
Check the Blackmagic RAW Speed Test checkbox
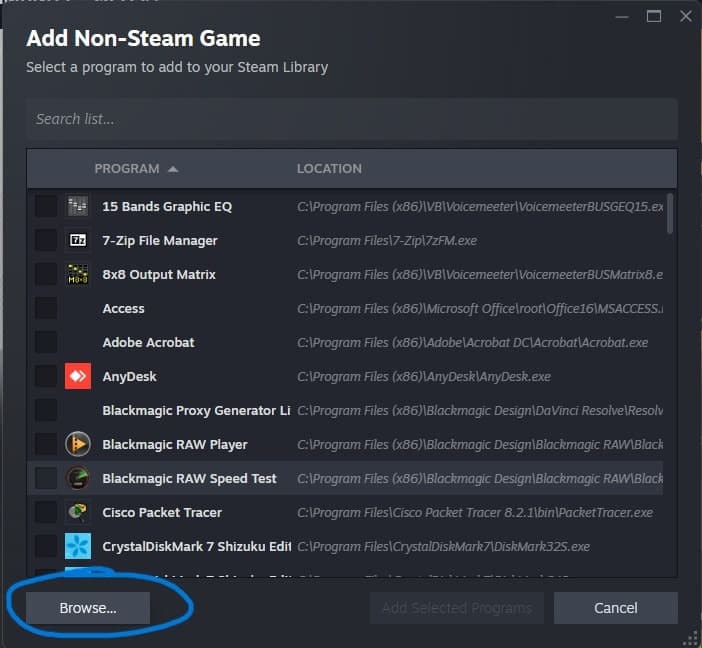tap(46, 479)
